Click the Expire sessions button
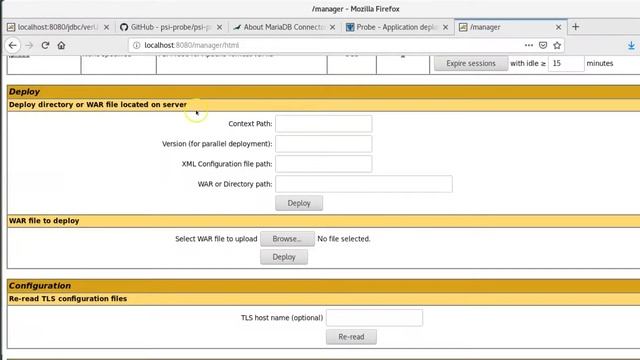 [x=471, y=63]
